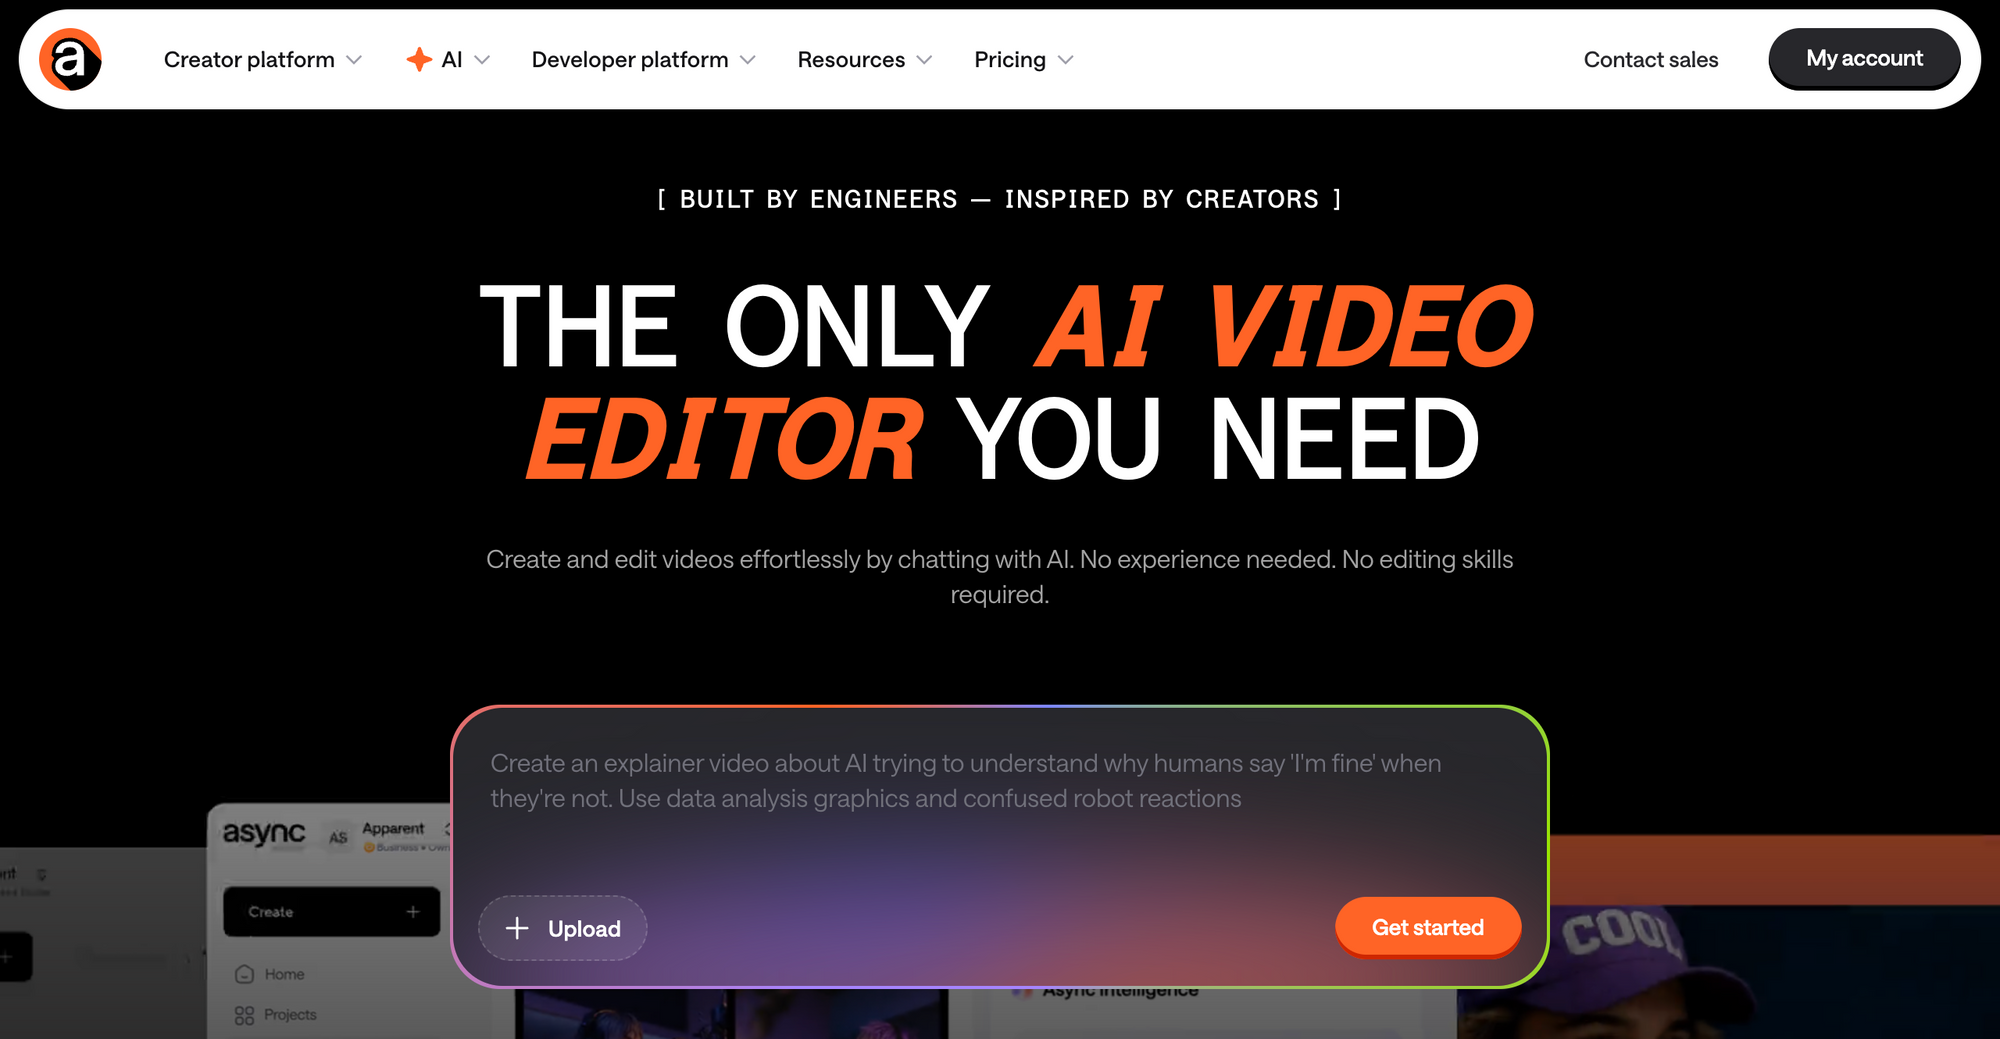Click the Projects grid icon
The image size is (2000, 1039).
[245, 1015]
